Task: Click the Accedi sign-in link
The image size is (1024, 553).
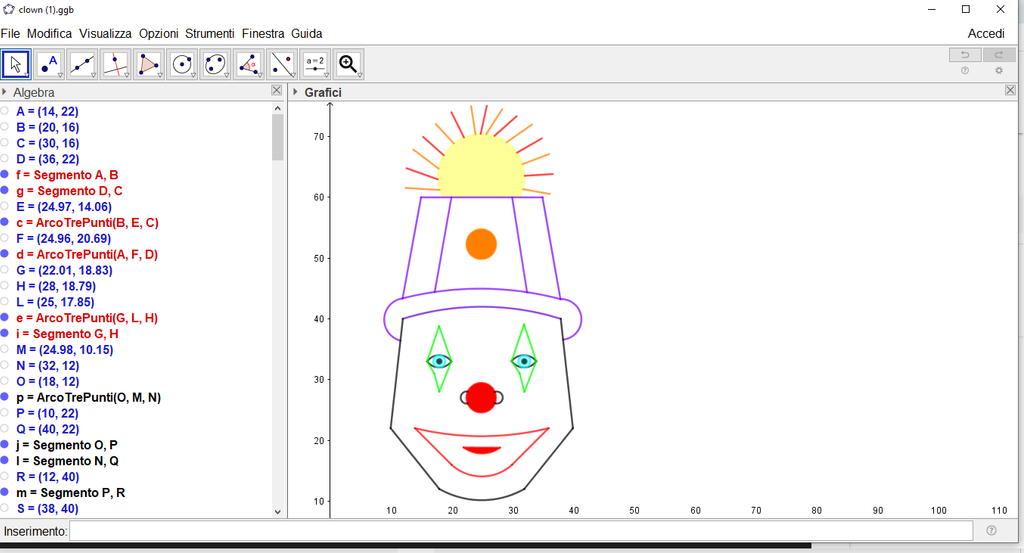Action: click(985, 33)
